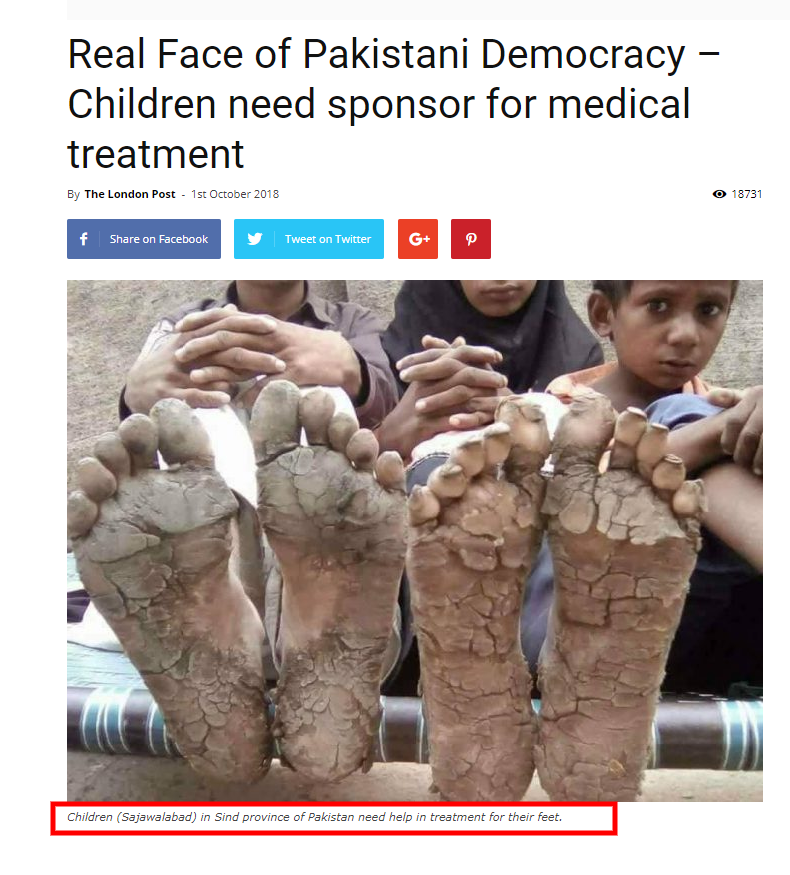Share the article via Google+ icon
The height and width of the screenshot is (875, 790).
click(x=418, y=239)
